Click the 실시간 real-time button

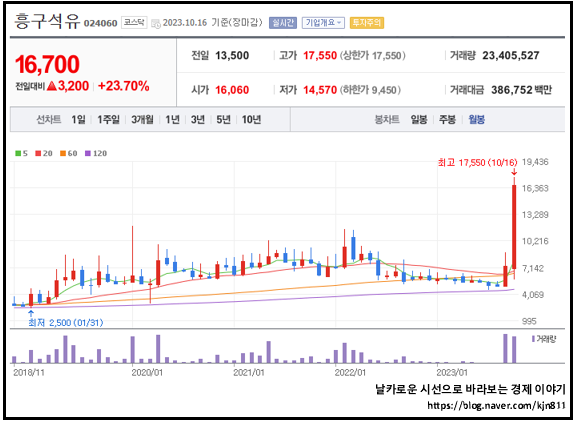click(x=283, y=23)
